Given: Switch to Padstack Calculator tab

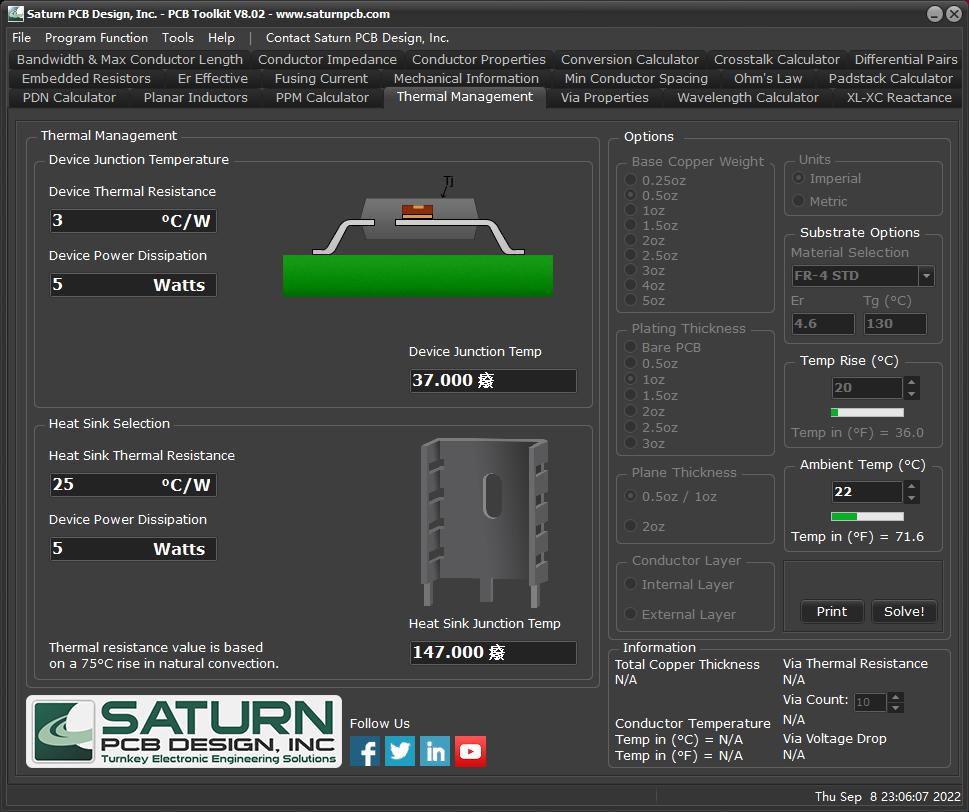Looking at the screenshot, I should pyautogui.click(x=890, y=78).
